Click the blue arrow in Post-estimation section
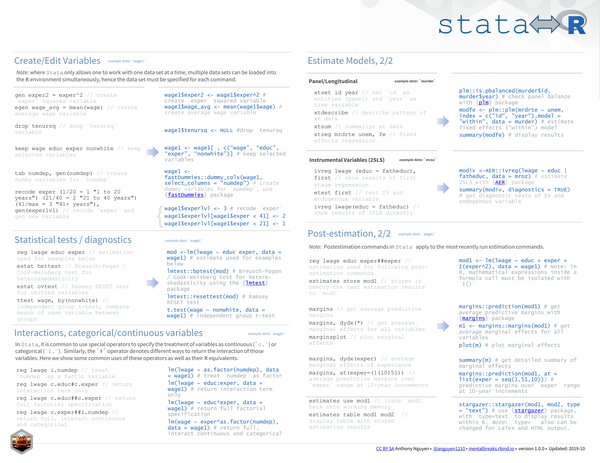Image resolution: width=600 pixels, height=463 pixels. click(443, 326)
